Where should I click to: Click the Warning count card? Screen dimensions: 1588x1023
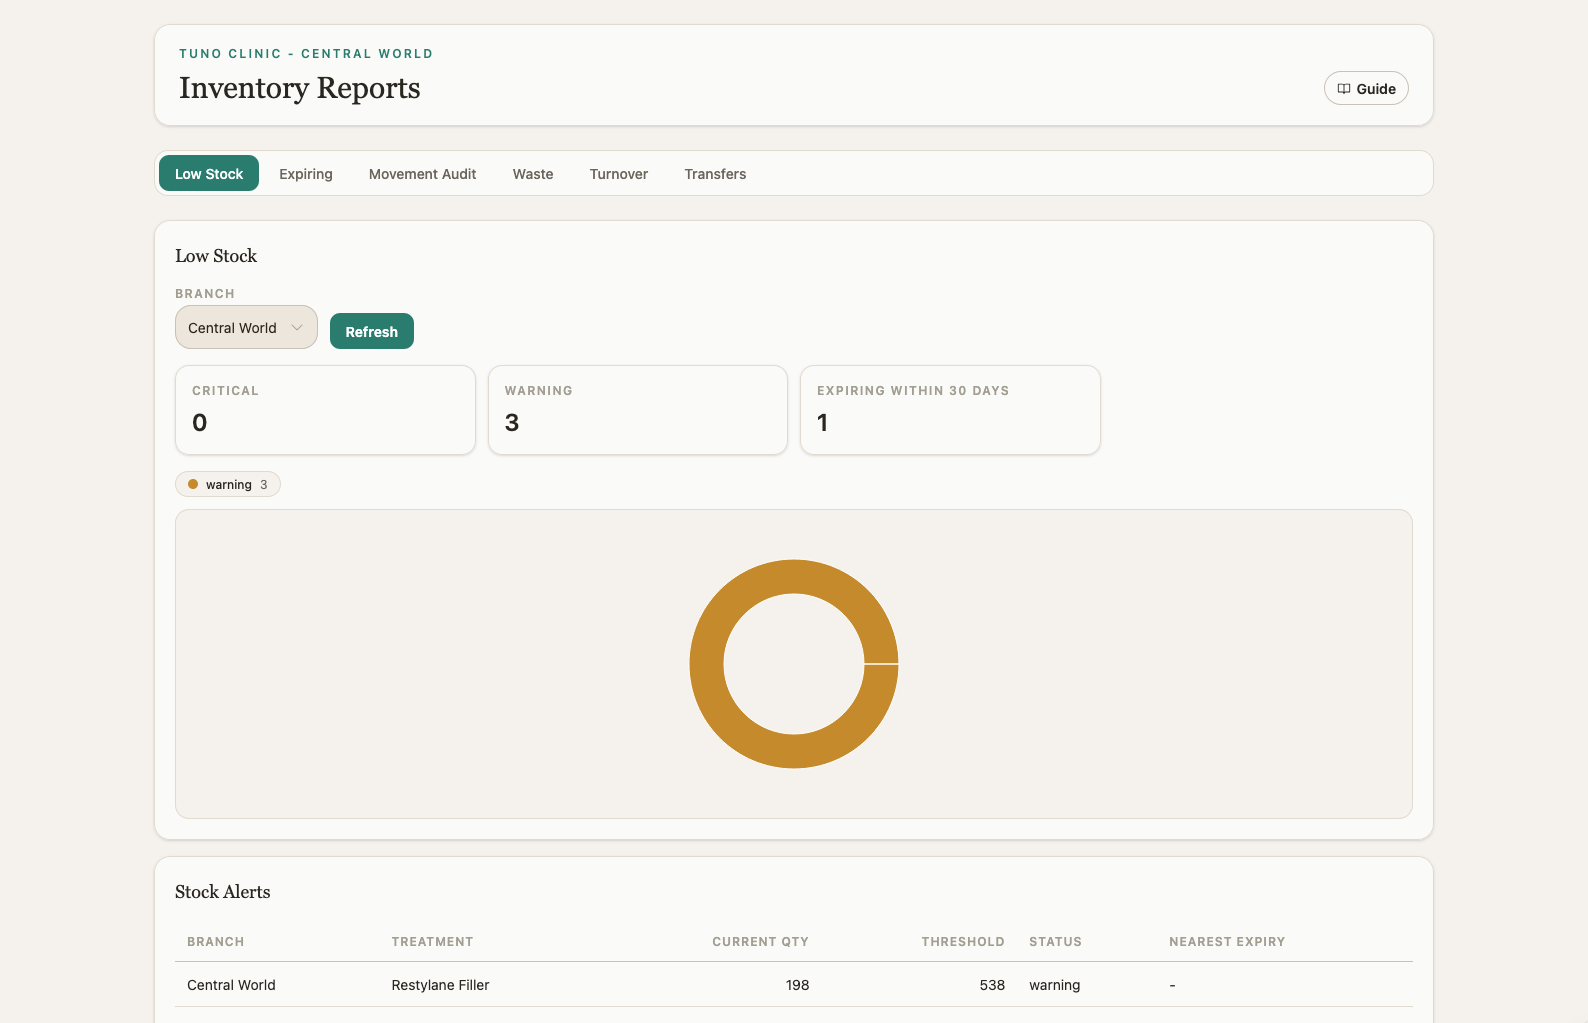638,410
